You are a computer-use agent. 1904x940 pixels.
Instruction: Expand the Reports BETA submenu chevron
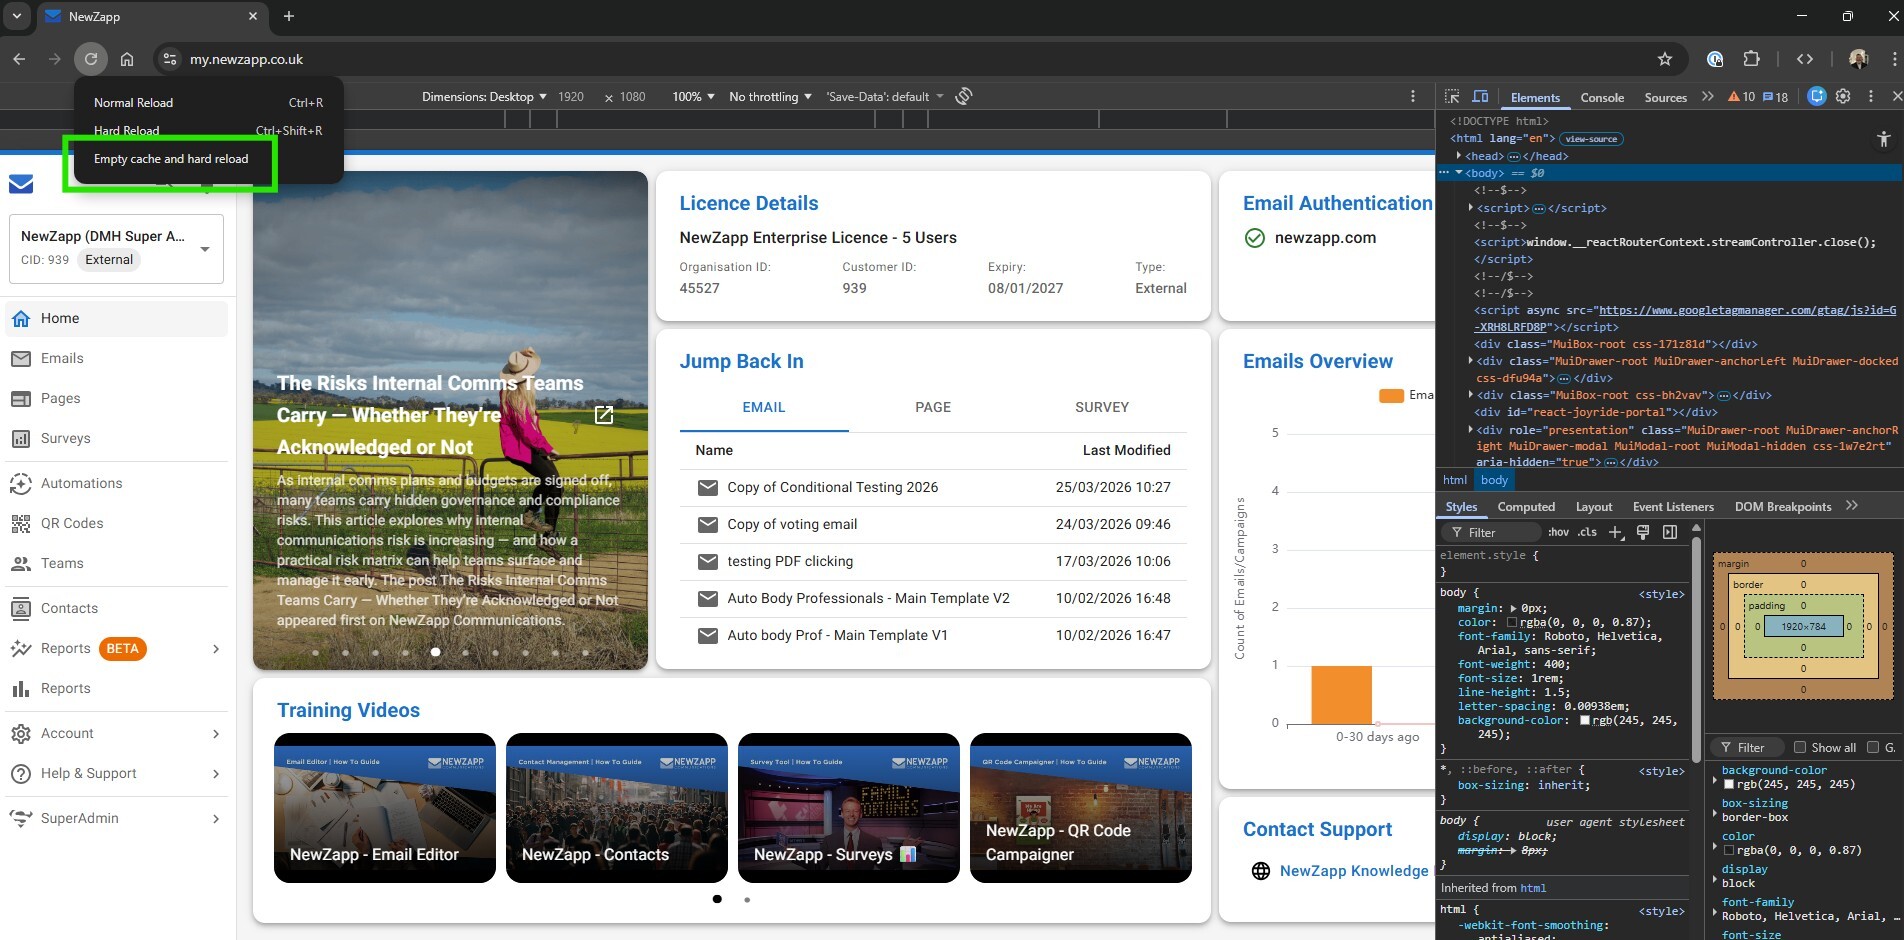(216, 649)
